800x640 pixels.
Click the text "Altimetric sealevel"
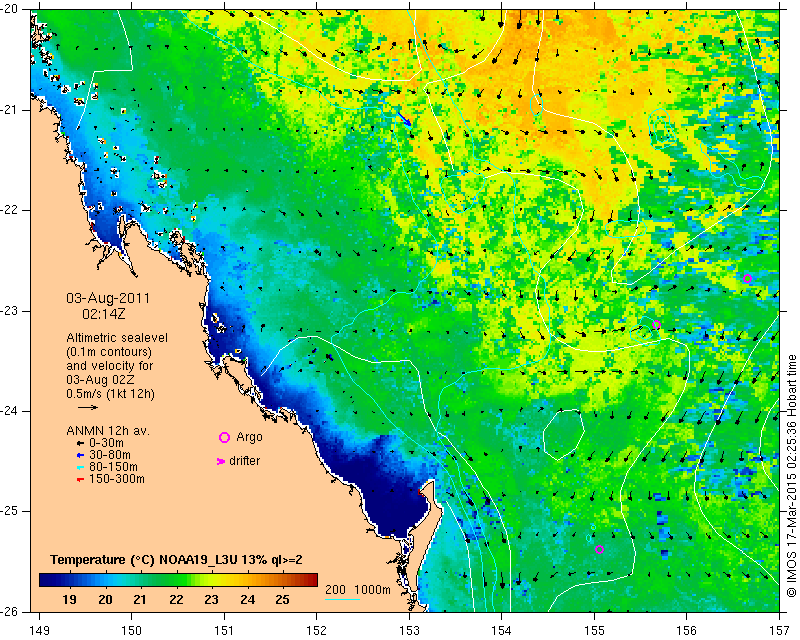coord(117,338)
